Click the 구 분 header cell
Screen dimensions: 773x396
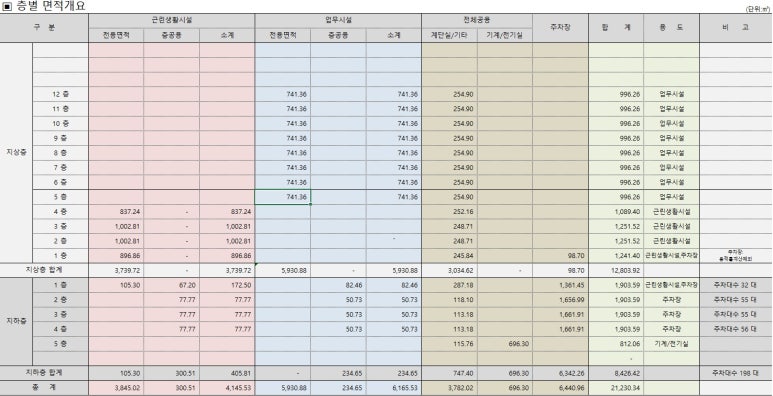44,28
